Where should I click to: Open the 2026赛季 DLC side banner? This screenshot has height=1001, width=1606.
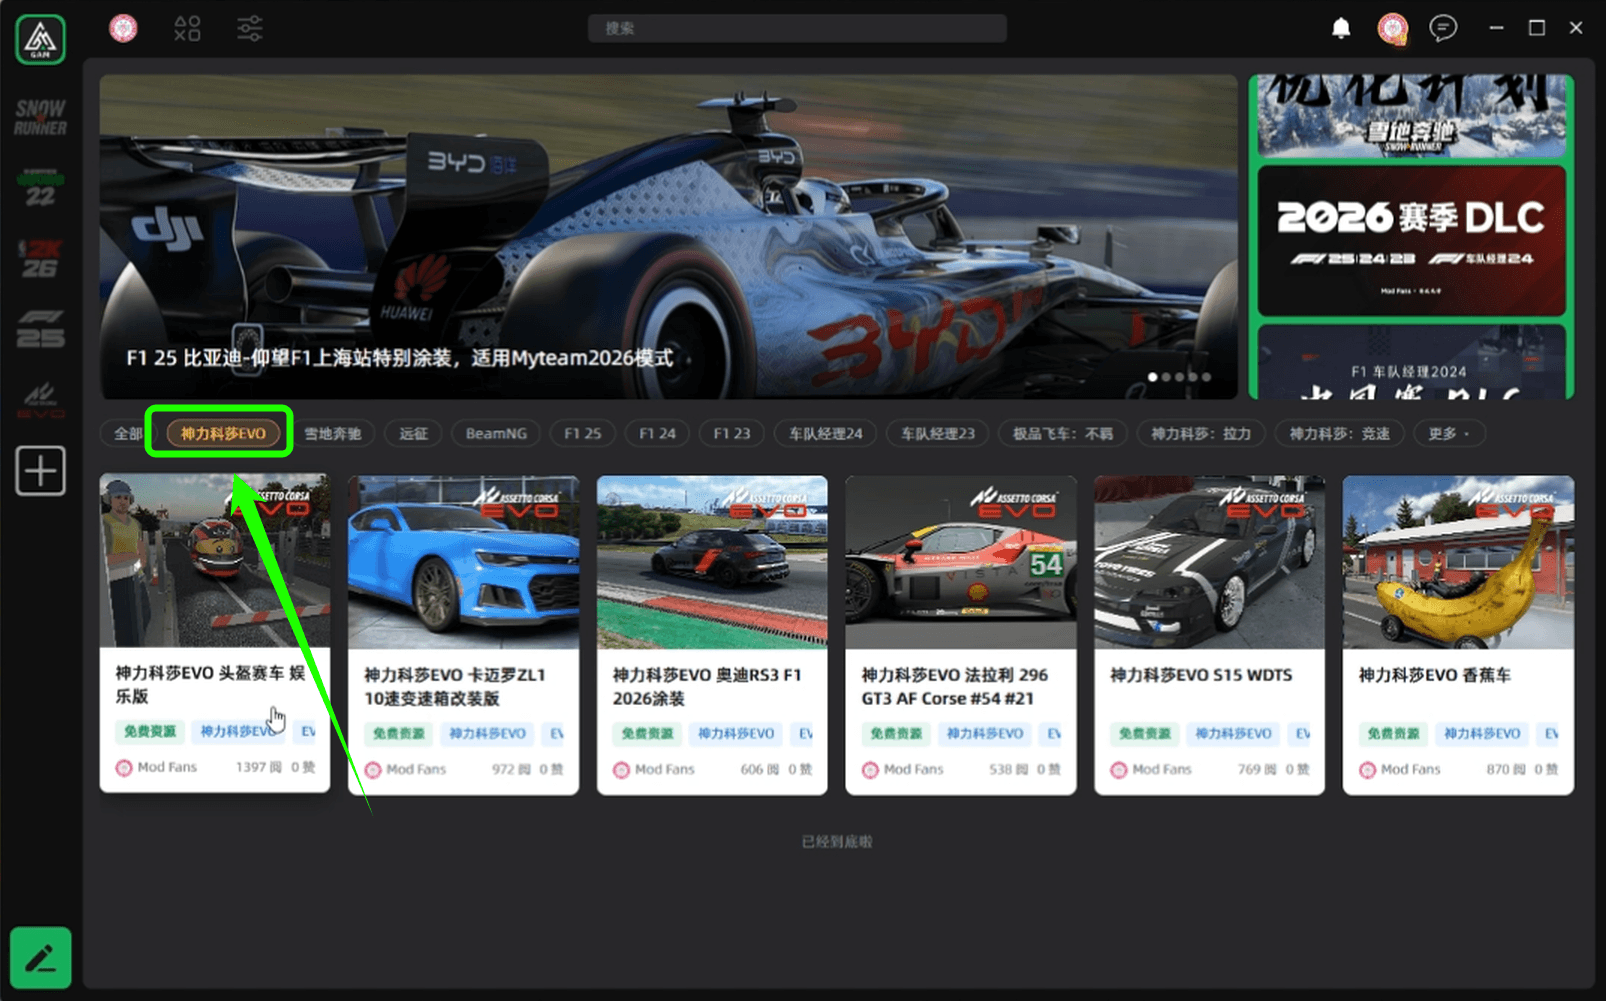click(1411, 240)
